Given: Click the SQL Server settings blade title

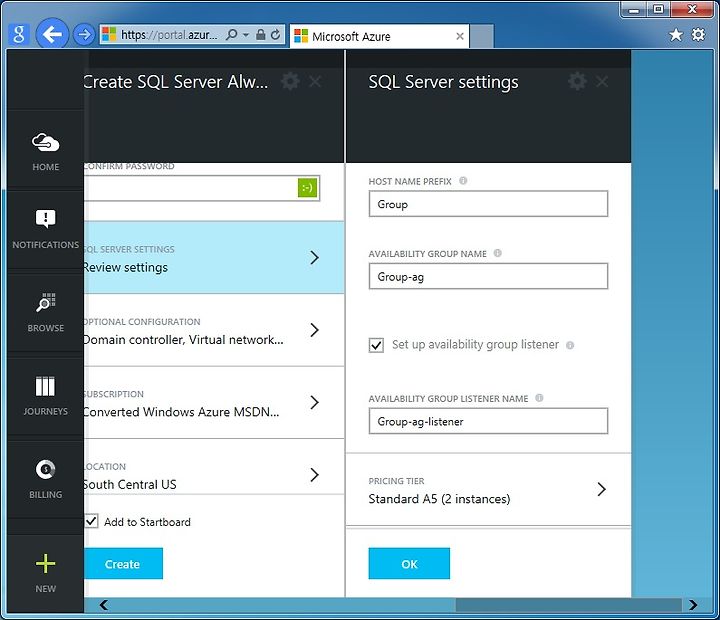Looking at the screenshot, I should pyautogui.click(x=443, y=82).
